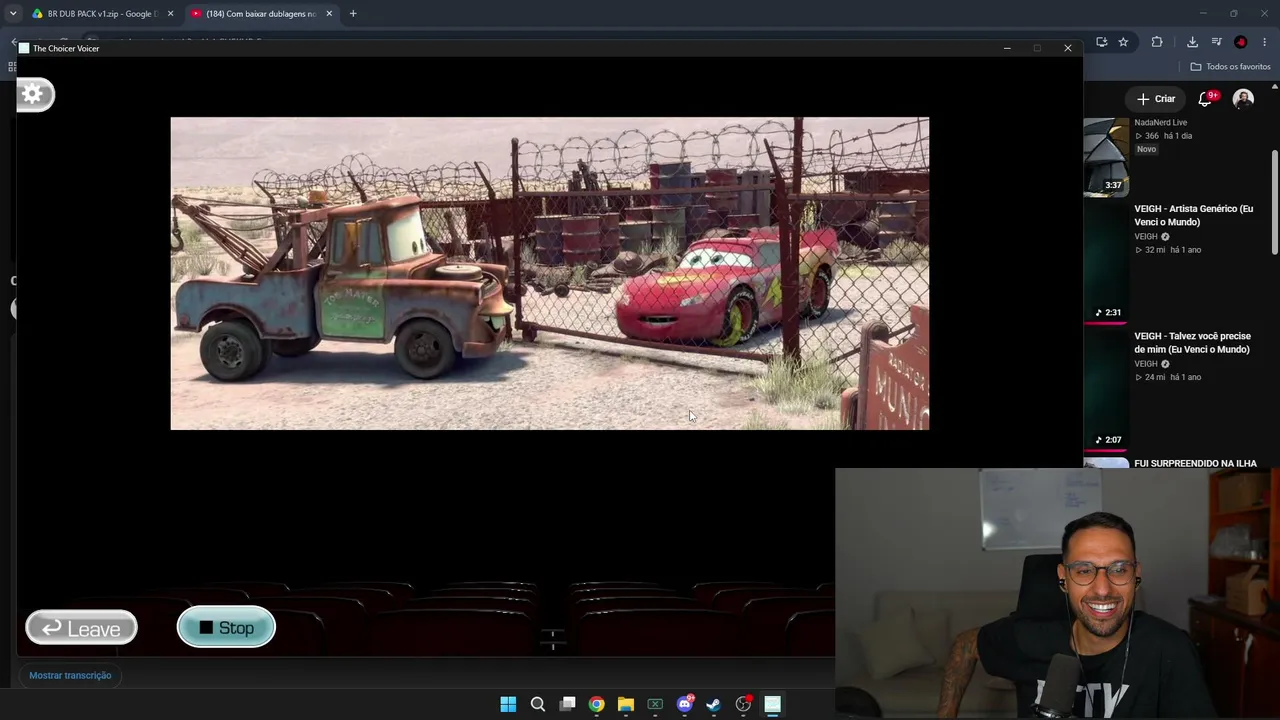Open the 'Todos os favoritos' bookmarks folder

(1230, 67)
